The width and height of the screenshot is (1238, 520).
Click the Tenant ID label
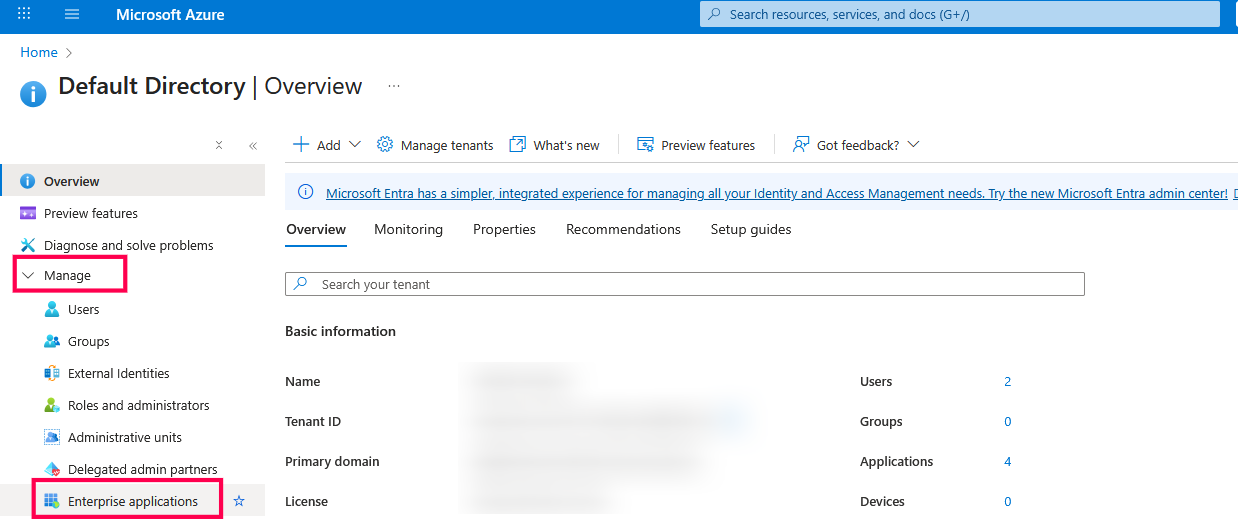click(x=313, y=421)
